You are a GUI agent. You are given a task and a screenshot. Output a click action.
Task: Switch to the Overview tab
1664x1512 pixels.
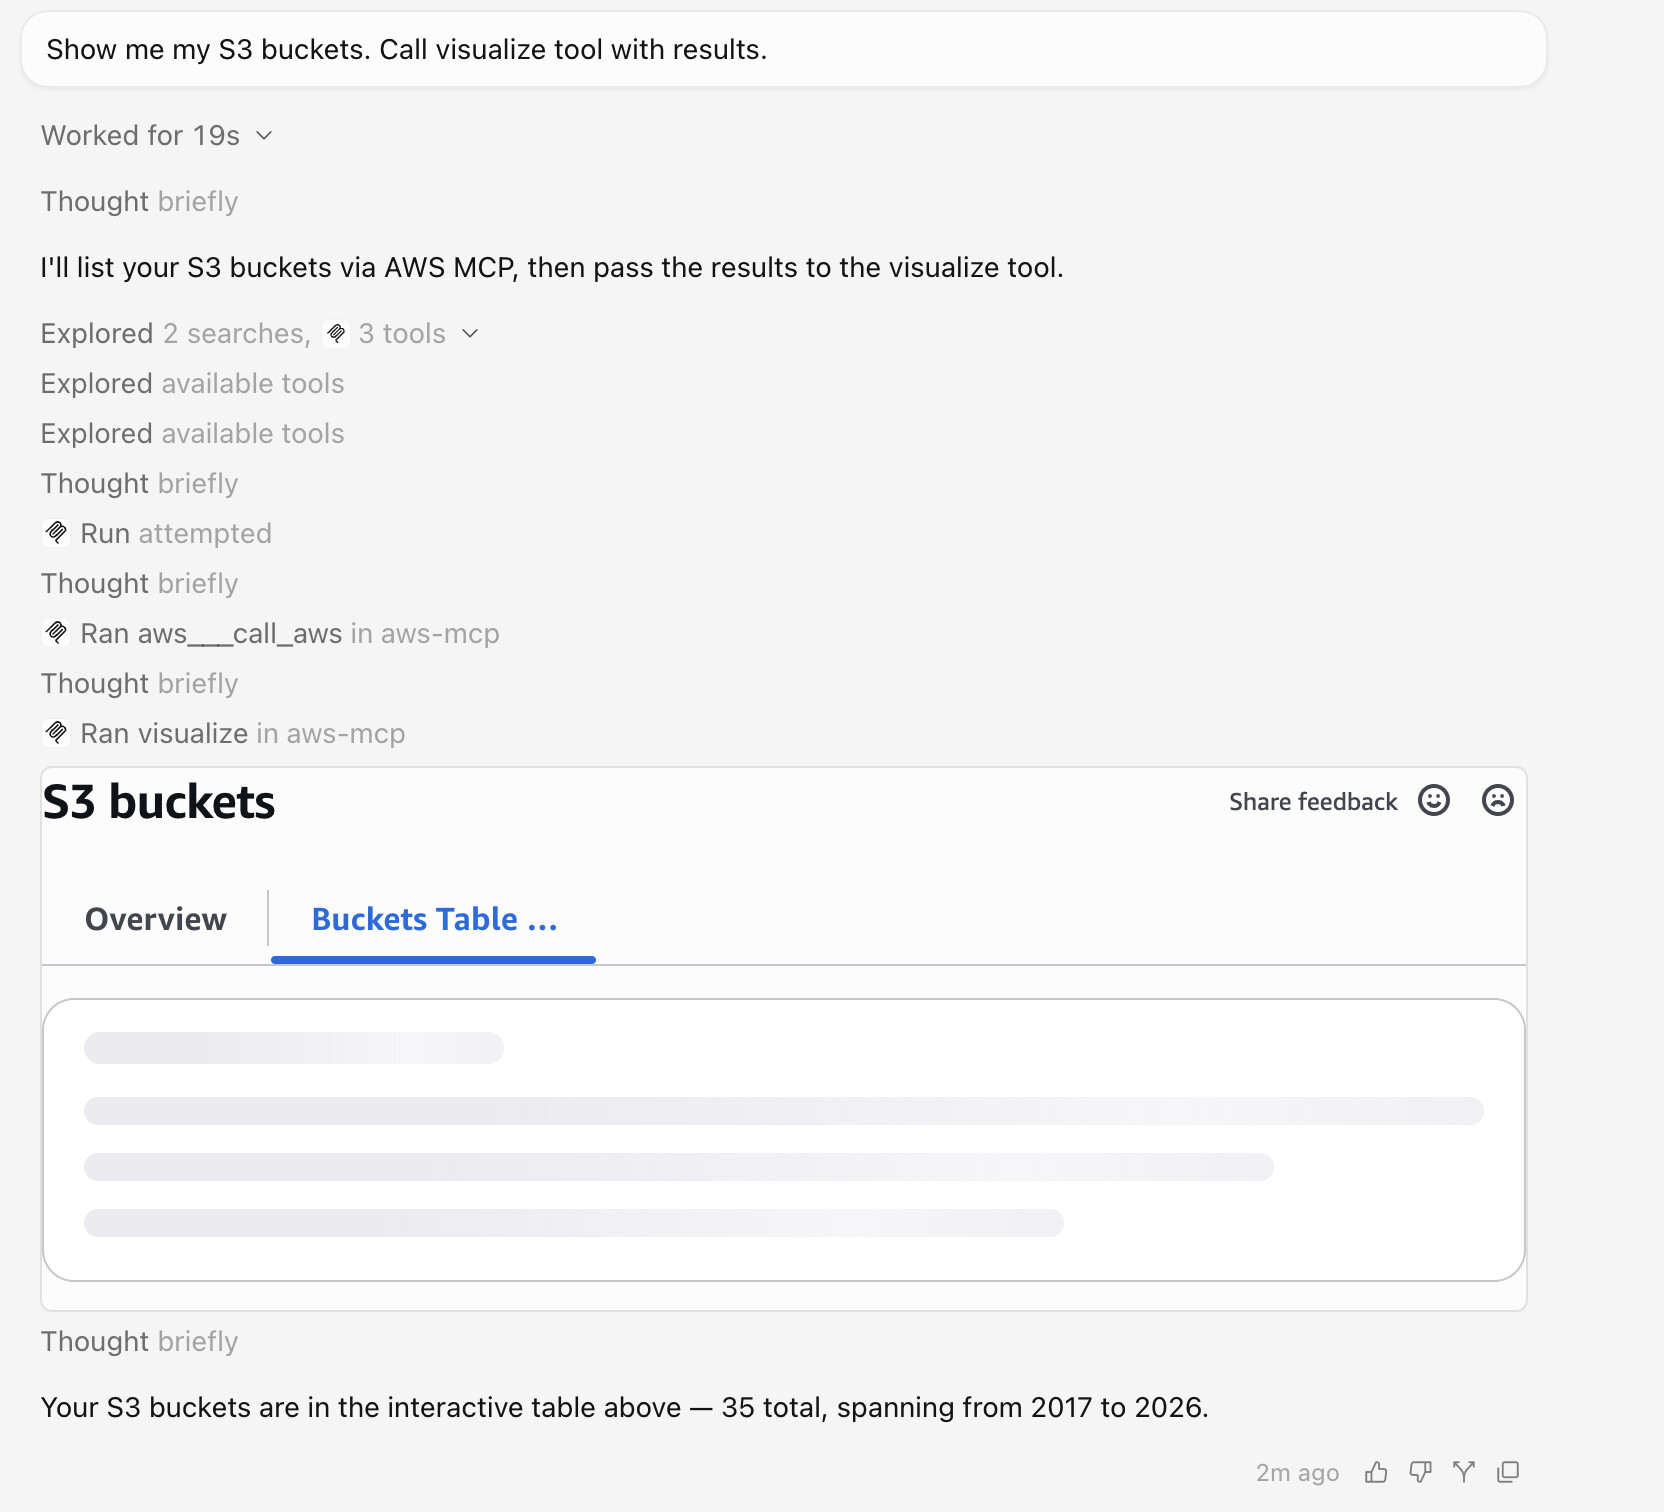(x=156, y=919)
